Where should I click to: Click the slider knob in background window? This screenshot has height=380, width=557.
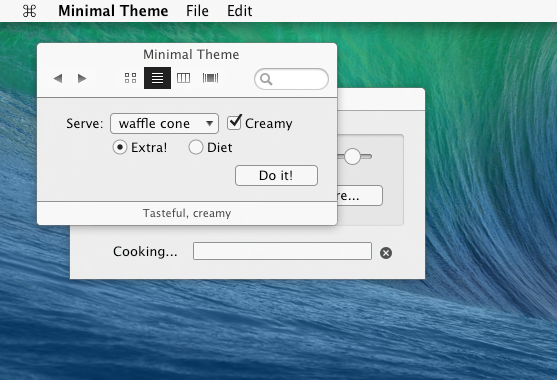pos(352,156)
